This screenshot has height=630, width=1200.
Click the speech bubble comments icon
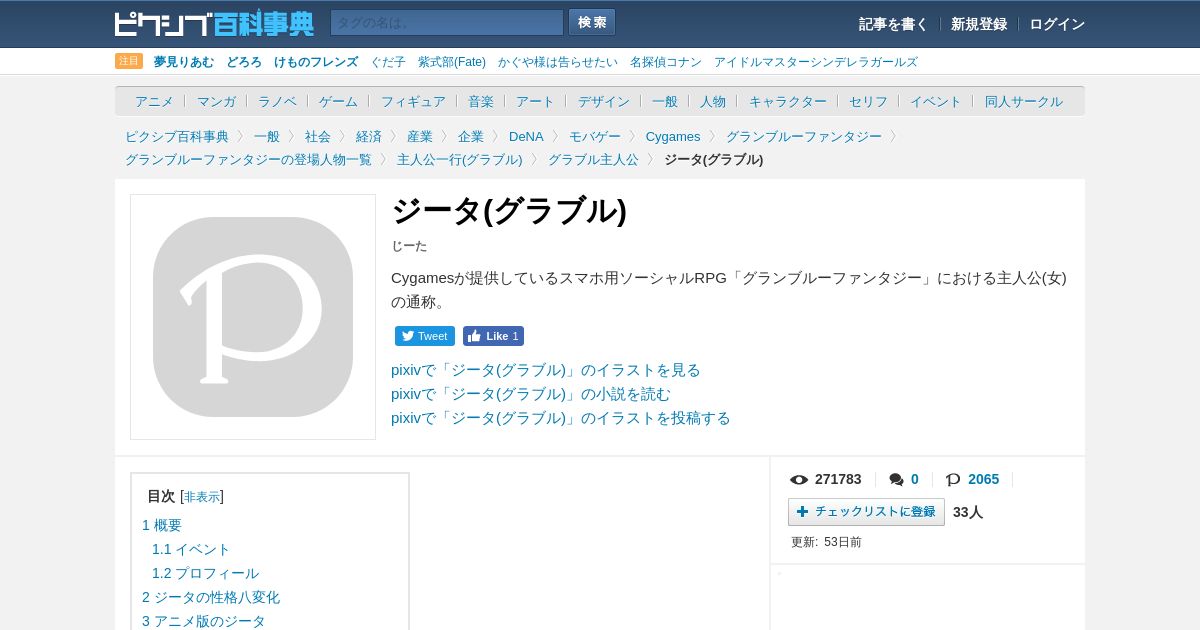click(x=896, y=480)
